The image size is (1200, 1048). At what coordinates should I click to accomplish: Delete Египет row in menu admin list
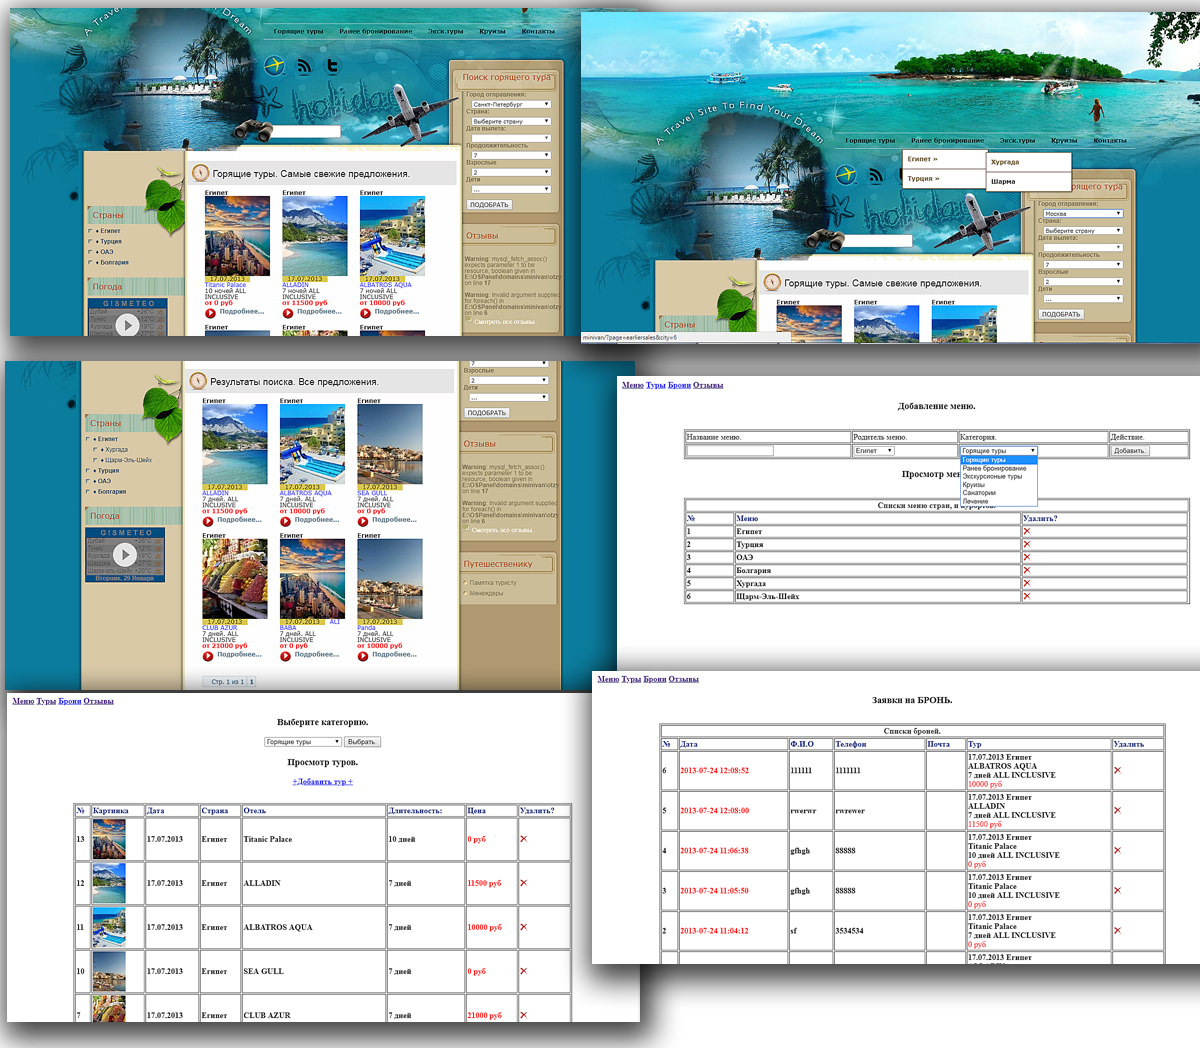pos(1026,531)
